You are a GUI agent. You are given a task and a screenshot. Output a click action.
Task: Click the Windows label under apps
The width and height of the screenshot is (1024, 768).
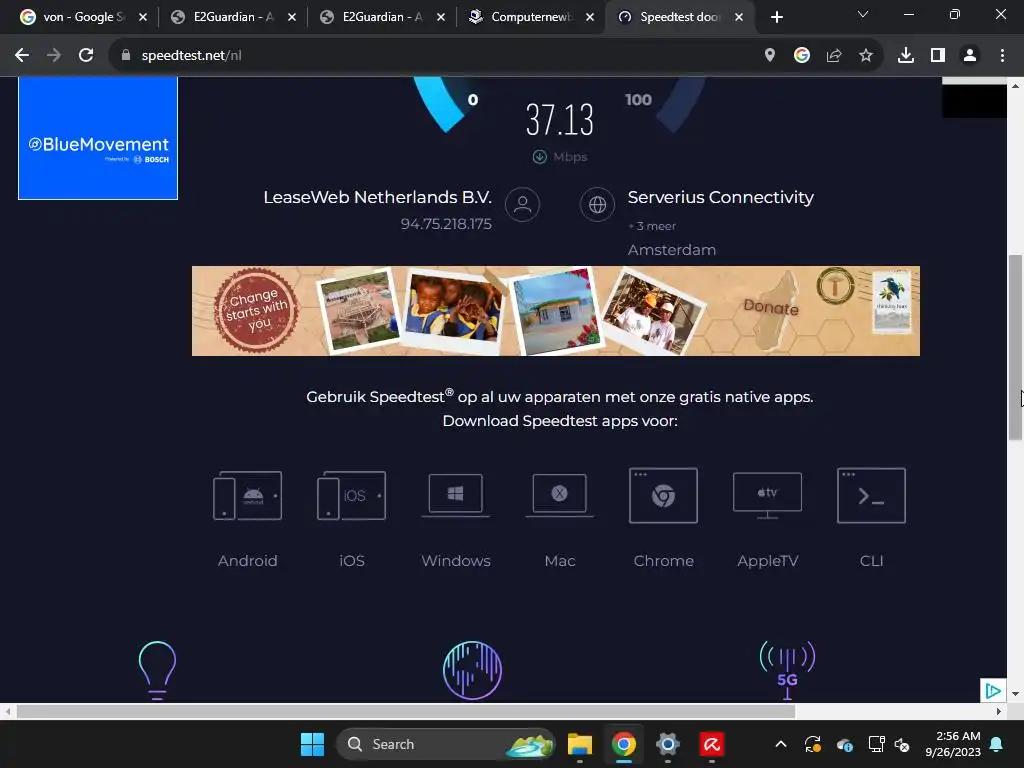coord(456,561)
